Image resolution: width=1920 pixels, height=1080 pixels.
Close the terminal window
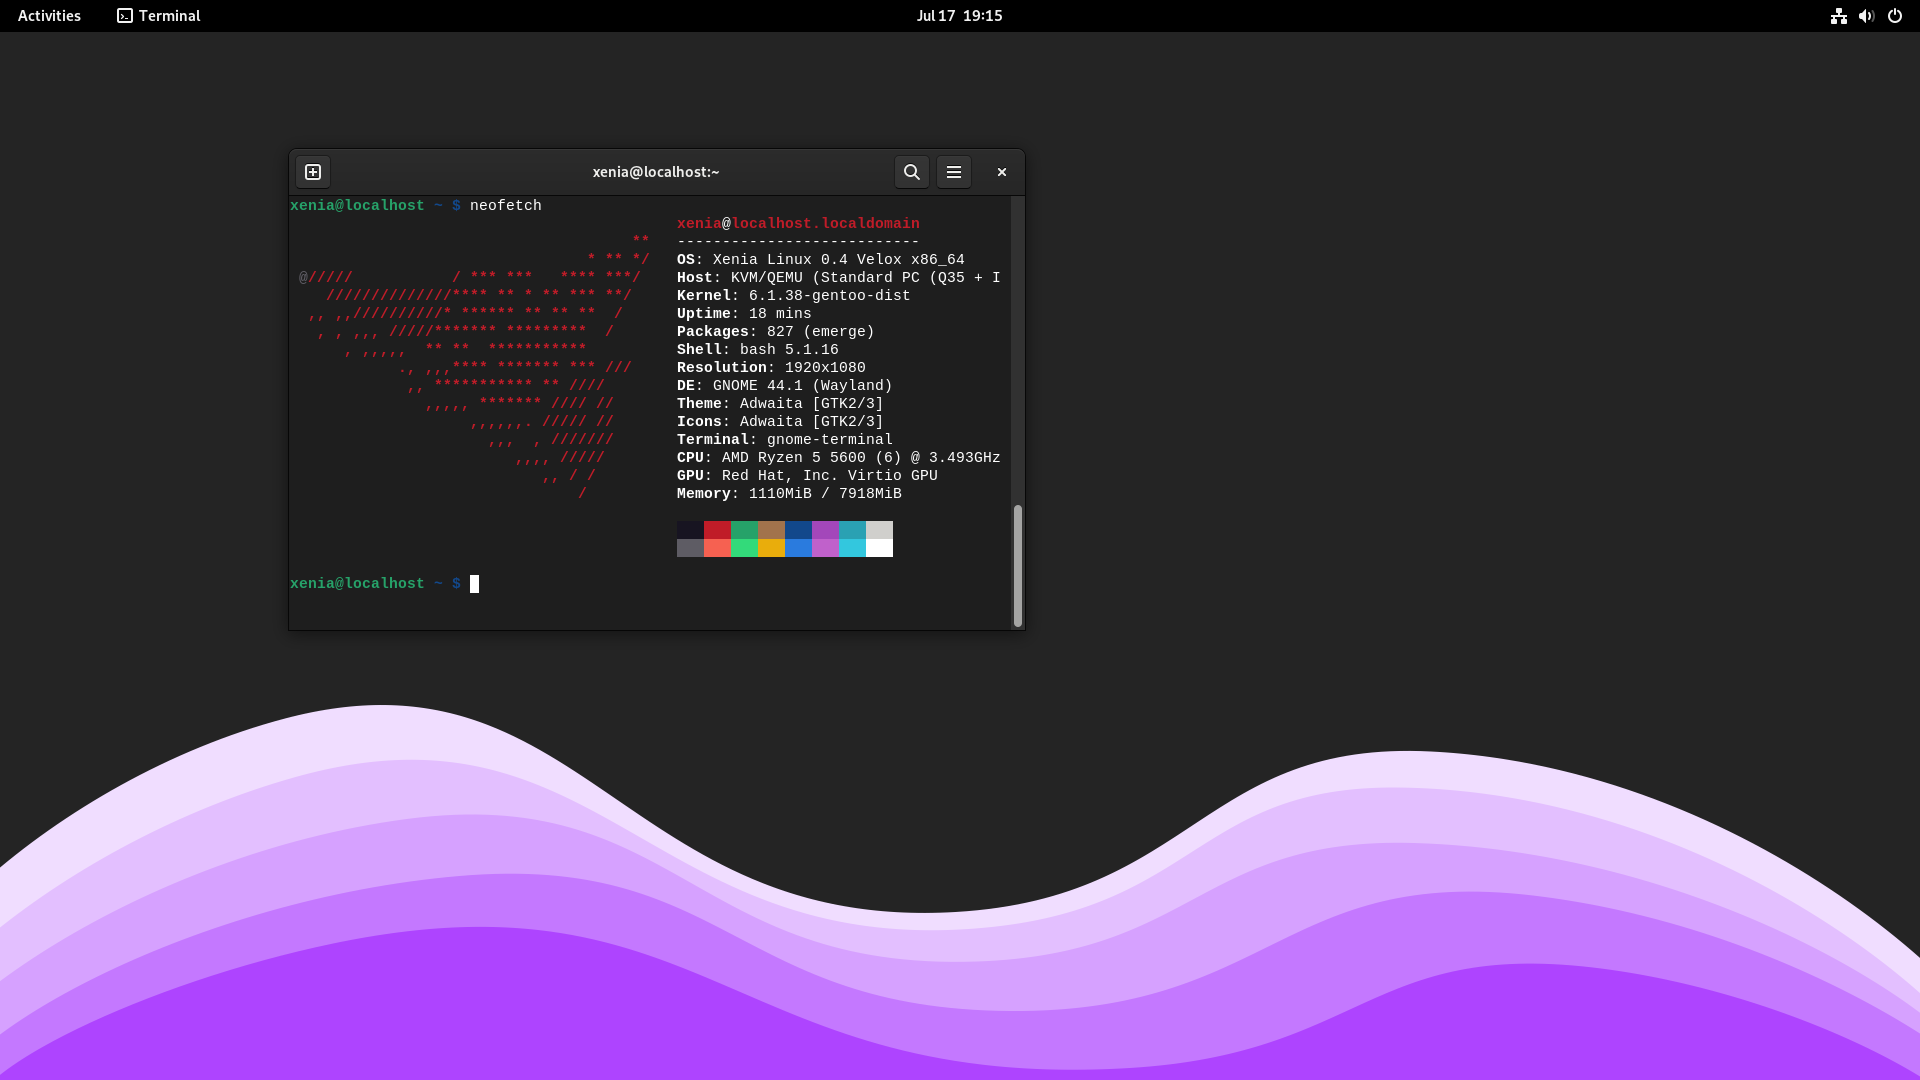pos(1001,172)
